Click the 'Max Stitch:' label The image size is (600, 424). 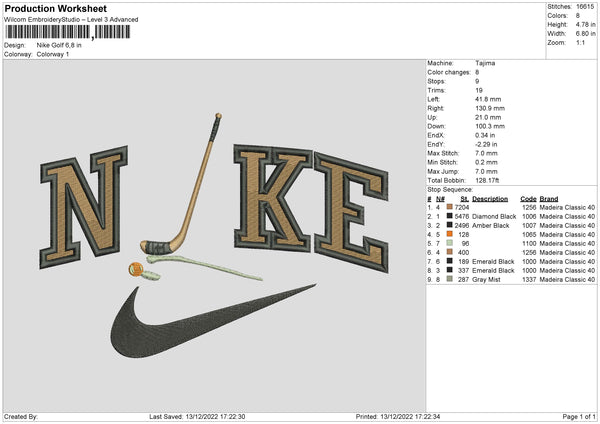pos(443,153)
